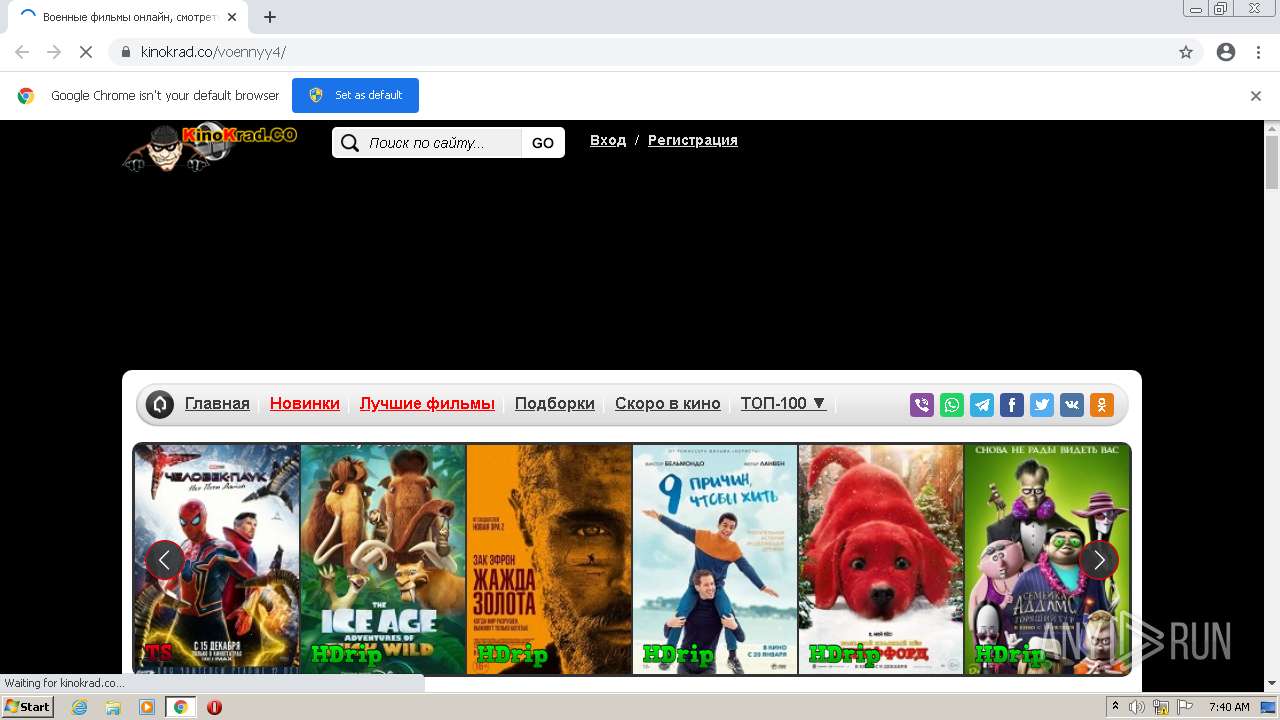Share via the Facebook icon

coord(1012,404)
